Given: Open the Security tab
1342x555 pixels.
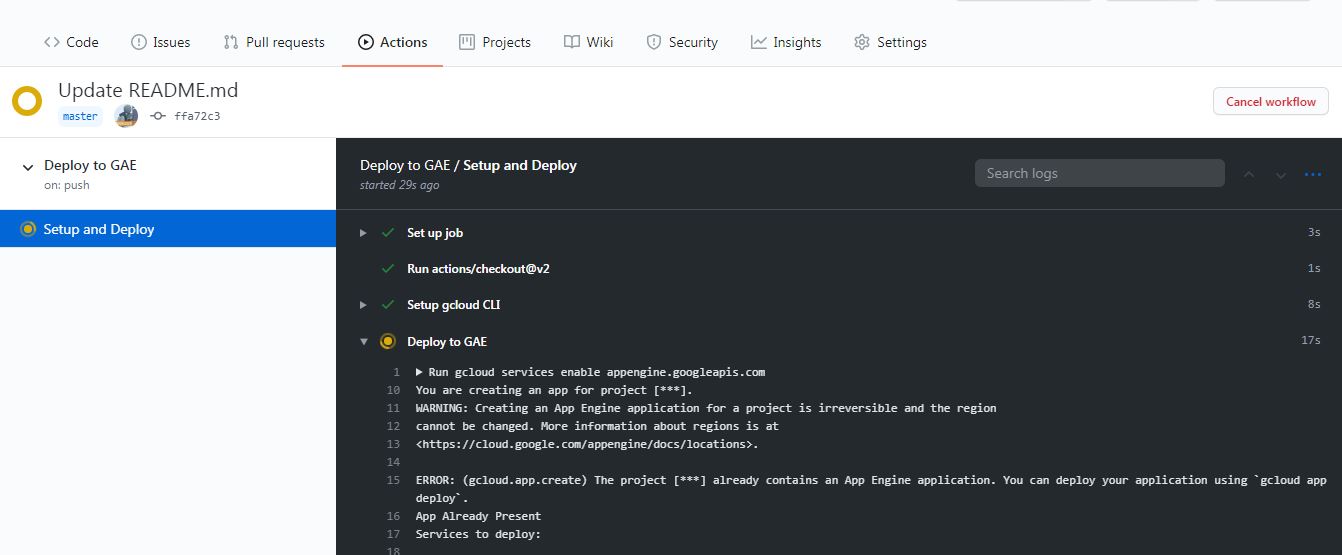Looking at the screenshot, I should click(682, 42).
